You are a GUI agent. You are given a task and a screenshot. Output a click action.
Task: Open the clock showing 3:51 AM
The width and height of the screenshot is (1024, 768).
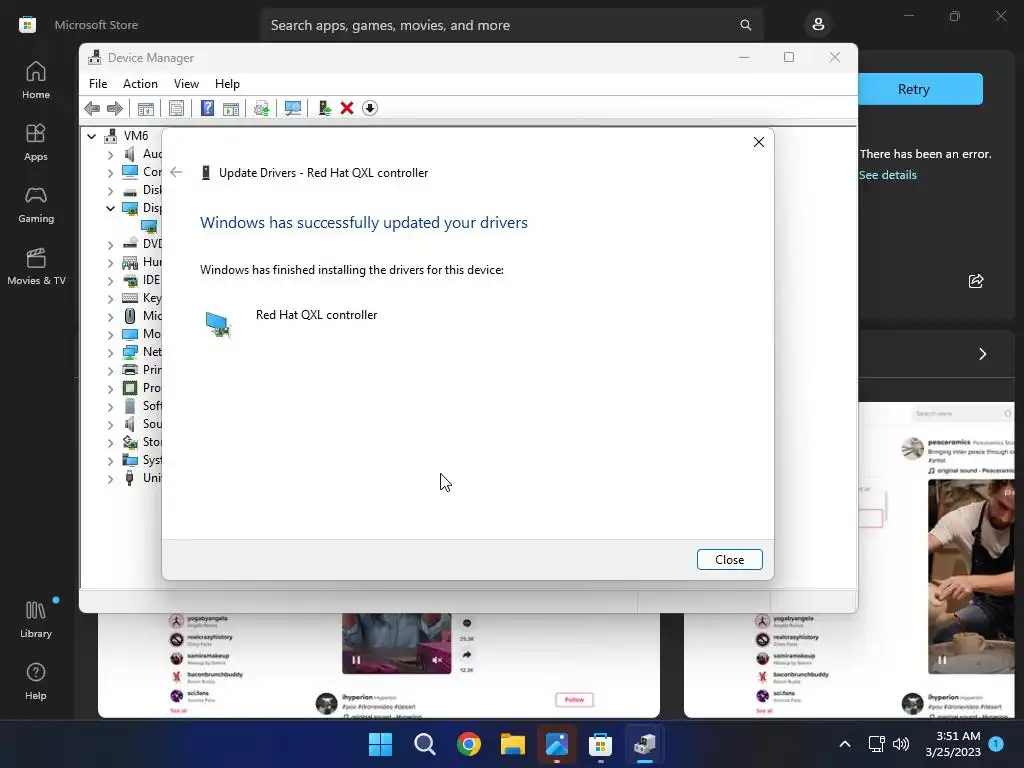point(953,744)
